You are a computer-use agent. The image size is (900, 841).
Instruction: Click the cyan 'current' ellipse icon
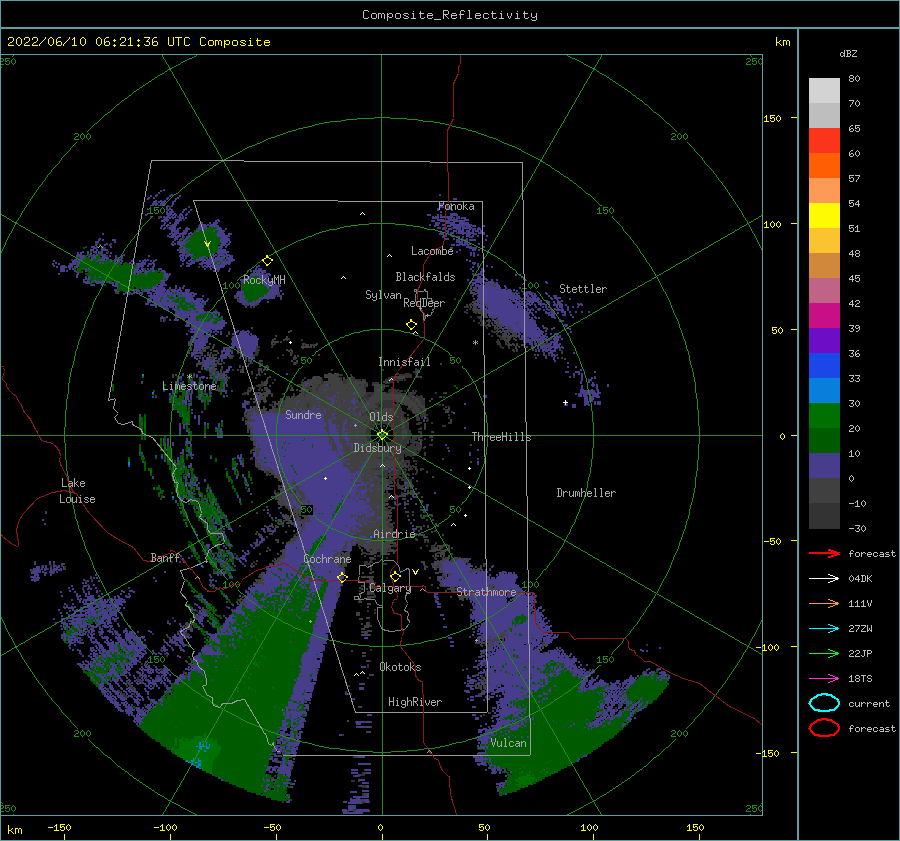coord(824,703)
